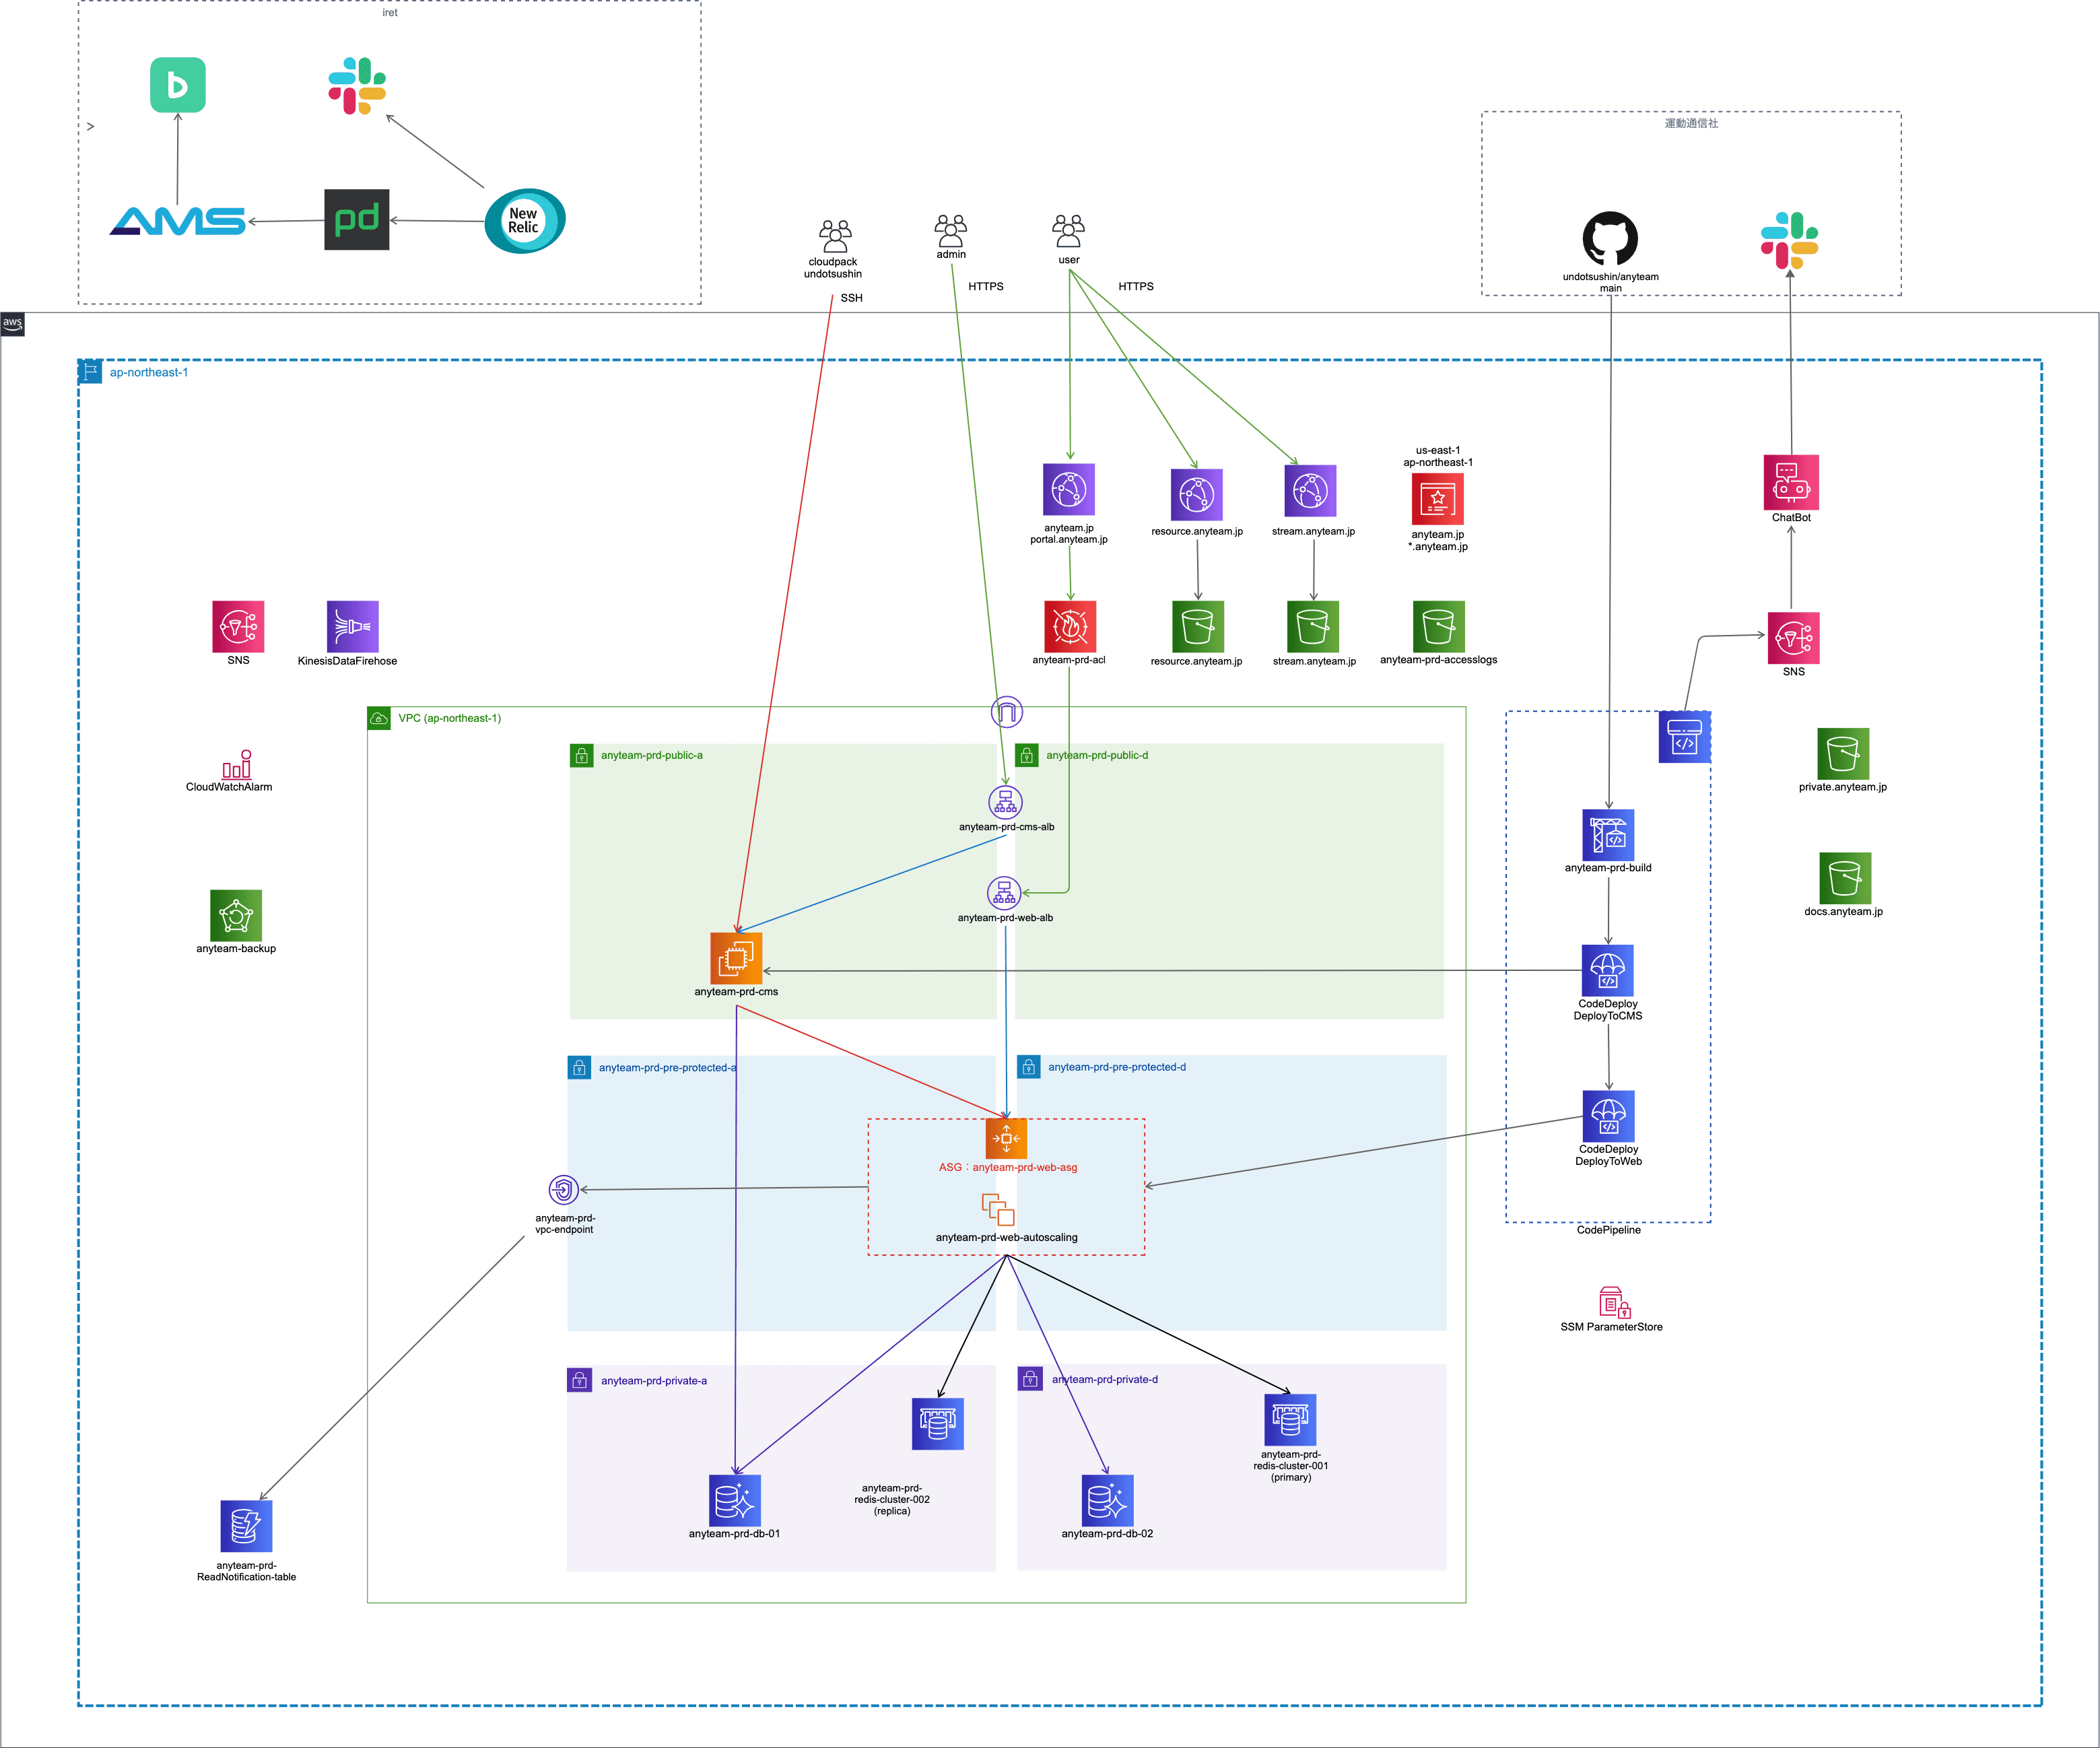
Task: Select the resource.anyteam.jp S3 bucket icon
Action: (1198, 626)
